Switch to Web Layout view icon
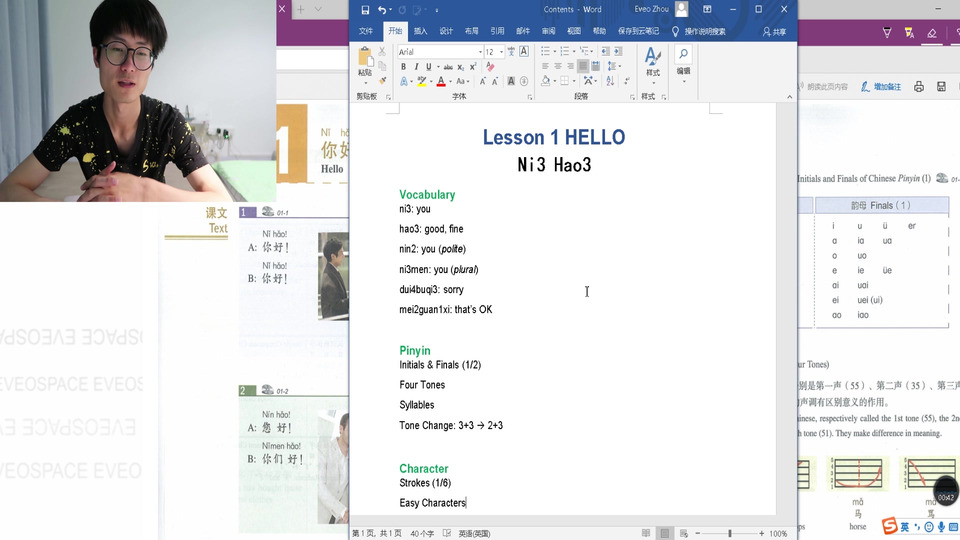Image resolution: width=960 pixels, height=540 pixels. point(684,533)
